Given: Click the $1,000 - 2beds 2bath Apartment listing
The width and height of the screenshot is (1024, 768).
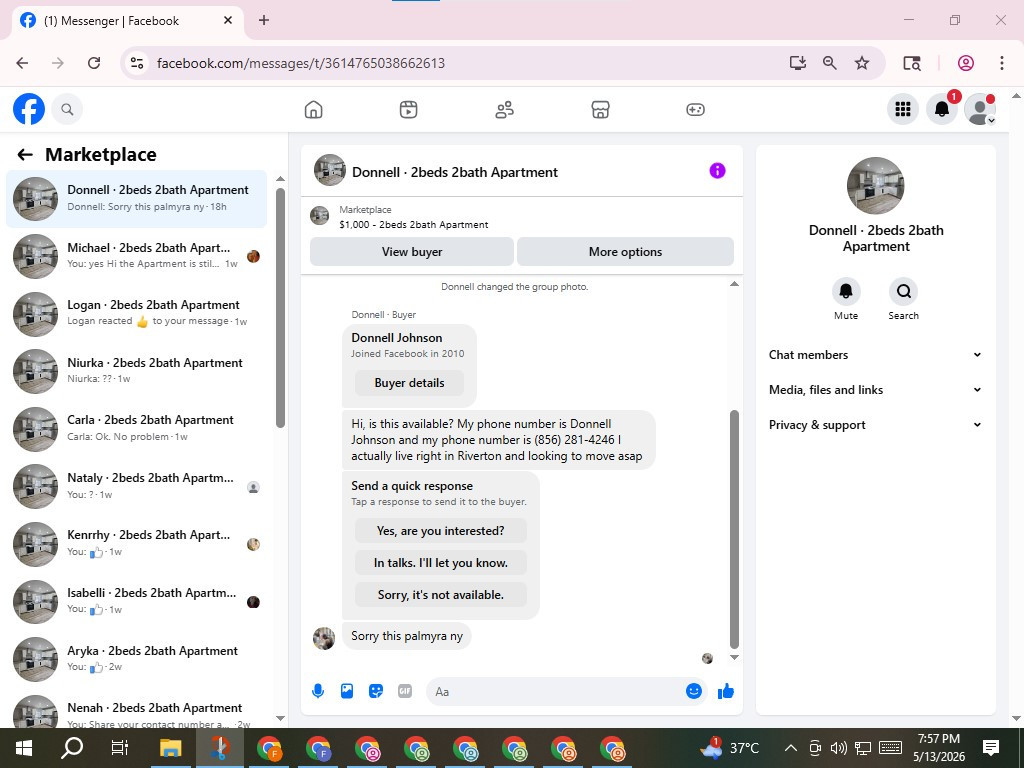Looking at the screenshot, I should point(413,225).
